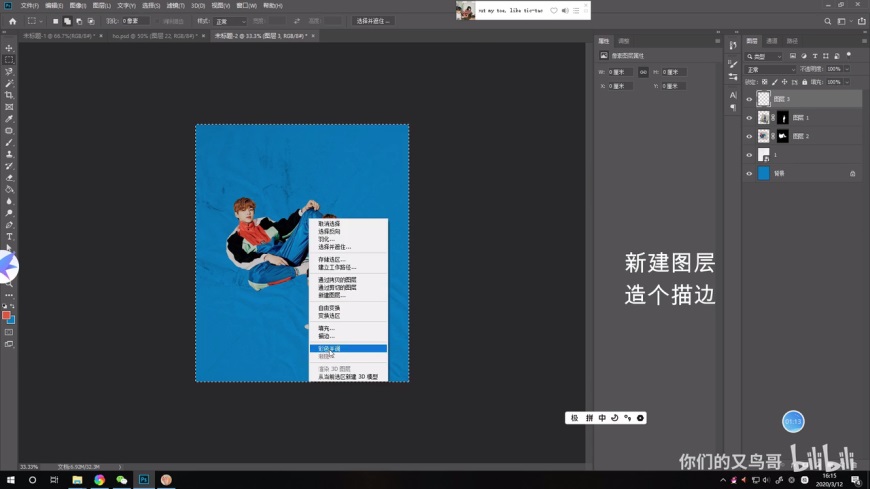Image resolution: width=870 pixels, height=489 pixels.
Task: Open the workspace switcher icon dropdown
Action: pyautogui.click(x=844, y=21)
